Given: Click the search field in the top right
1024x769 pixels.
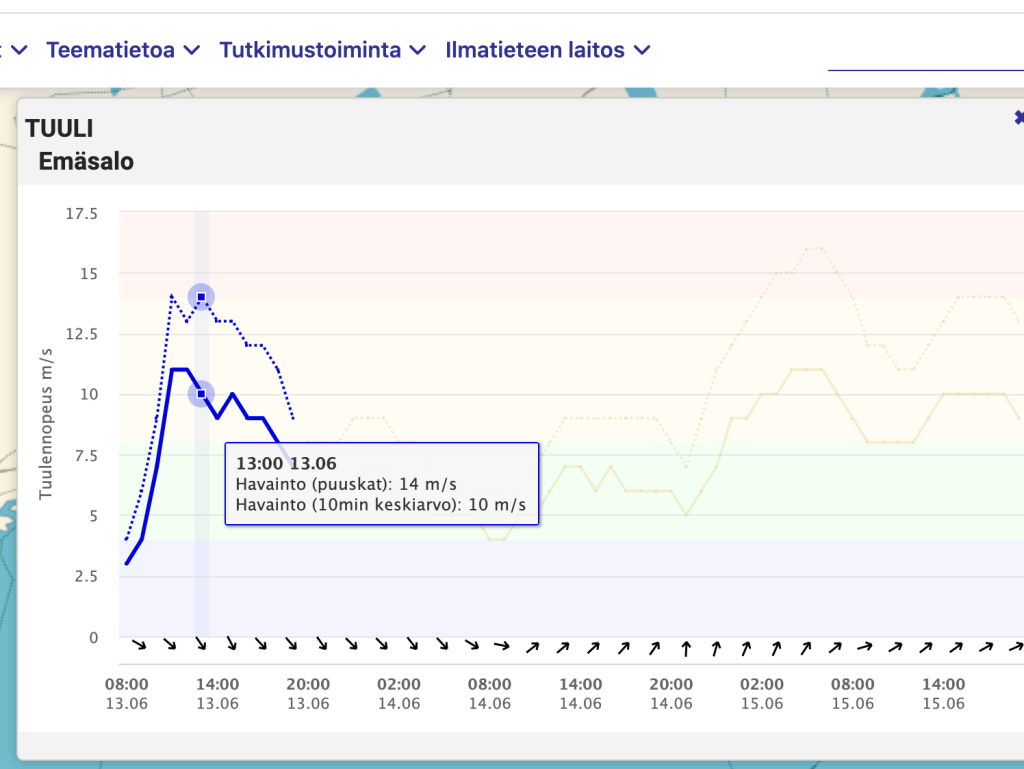Looking at the screenshot, I should click(x=925, y=52).
